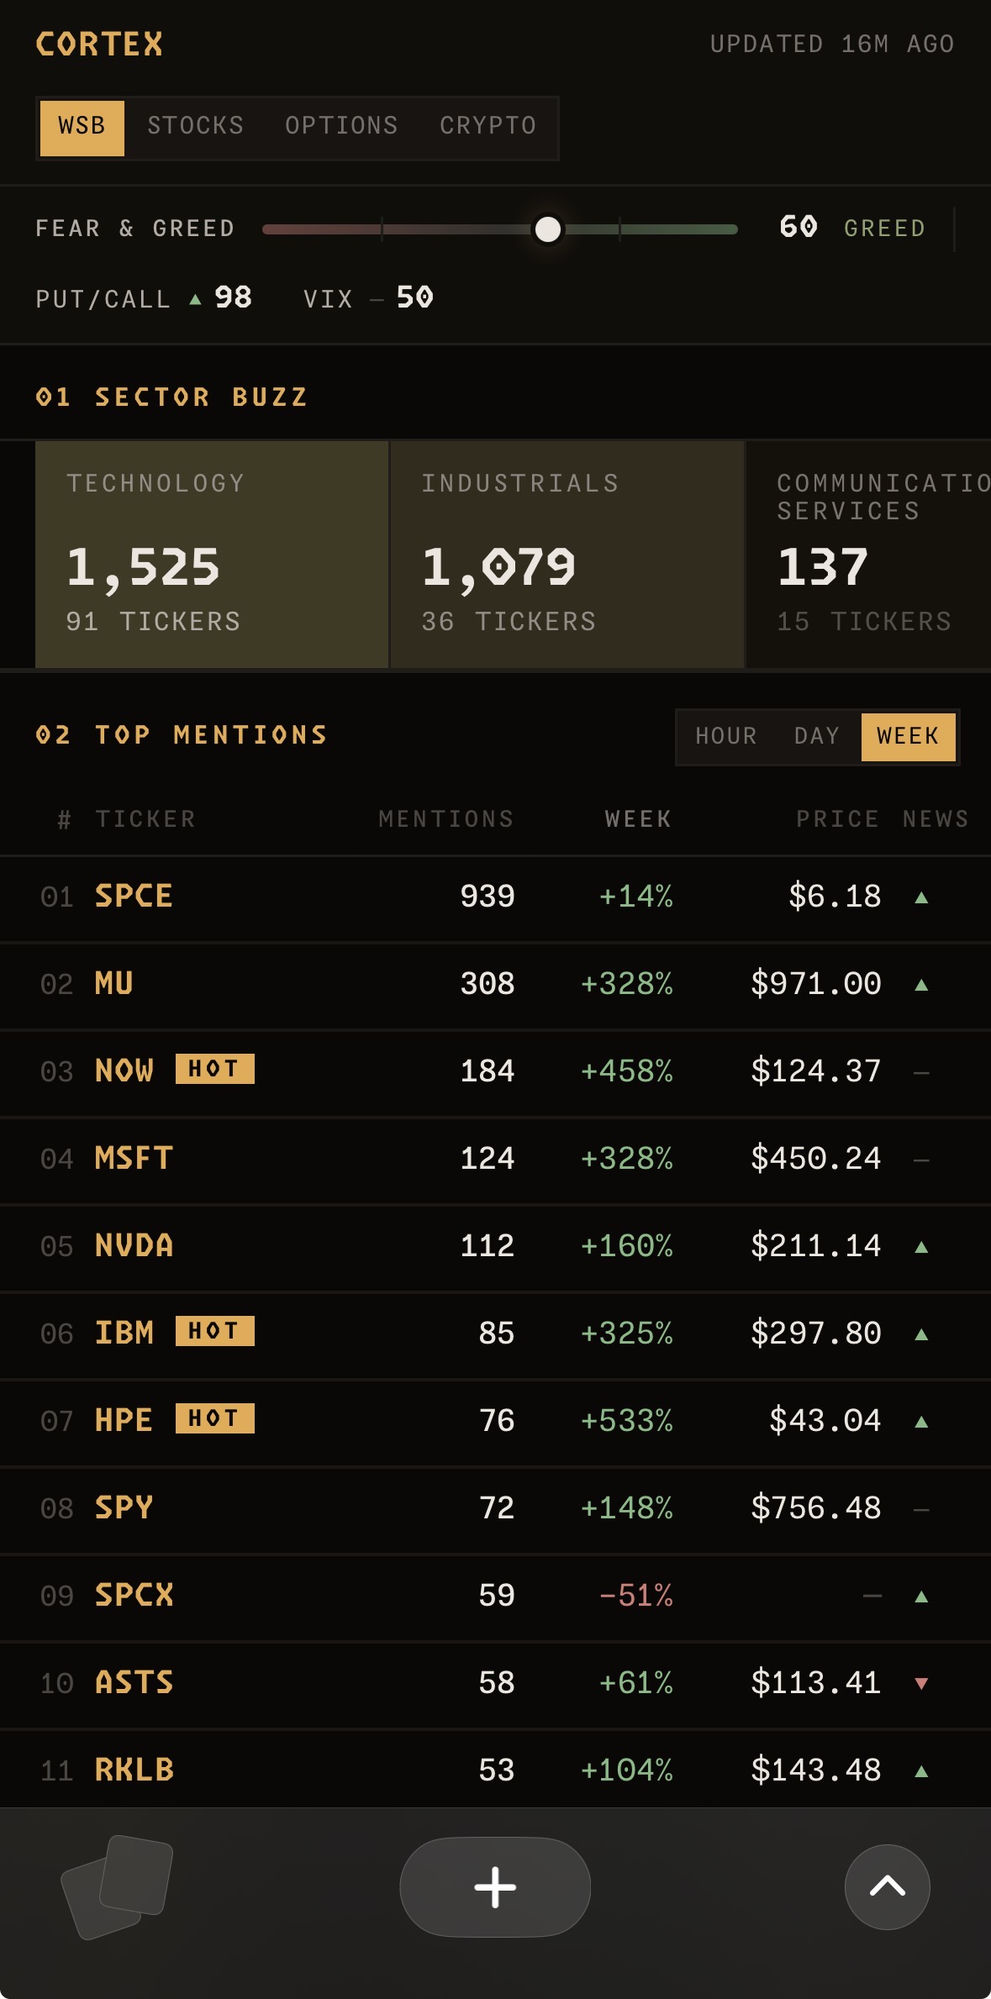Viewport: 991px width, 1999px height.
Task: Tap the plus new tab button
Action: coord(495,1887)
